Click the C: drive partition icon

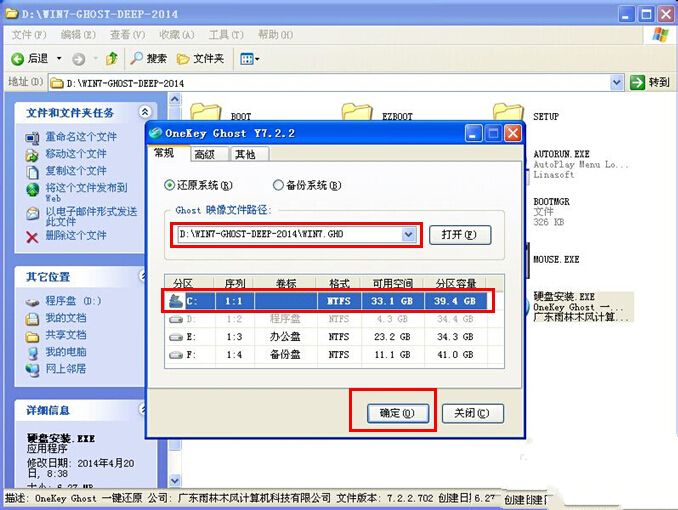[x=176, y=299]
